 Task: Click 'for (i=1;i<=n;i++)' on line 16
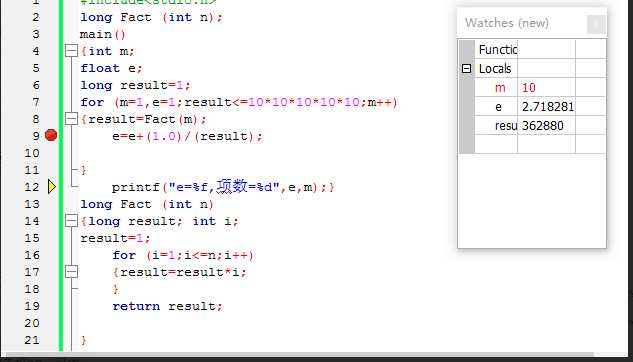183,255
